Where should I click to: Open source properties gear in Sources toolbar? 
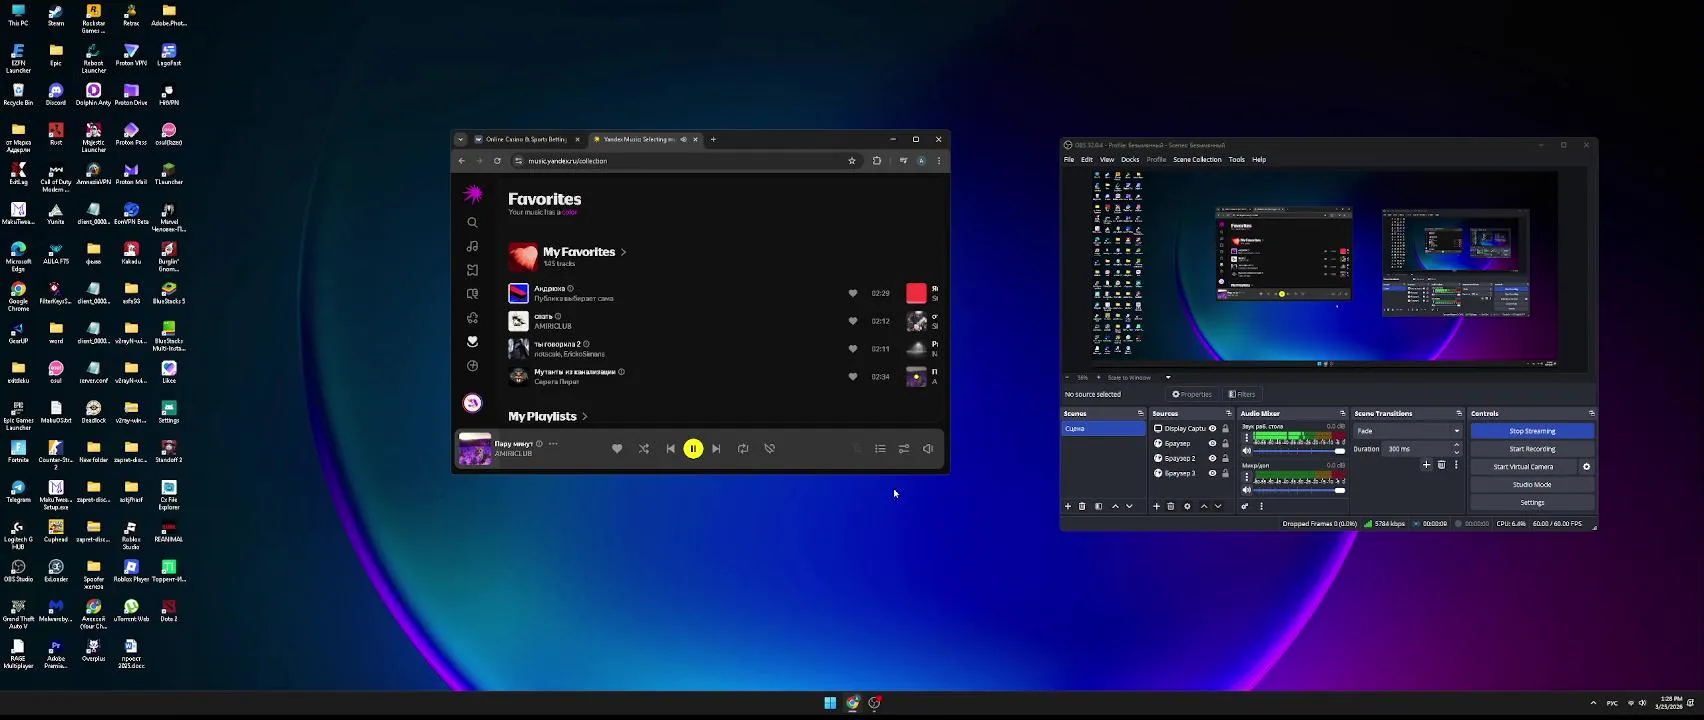coord(1187,507)
